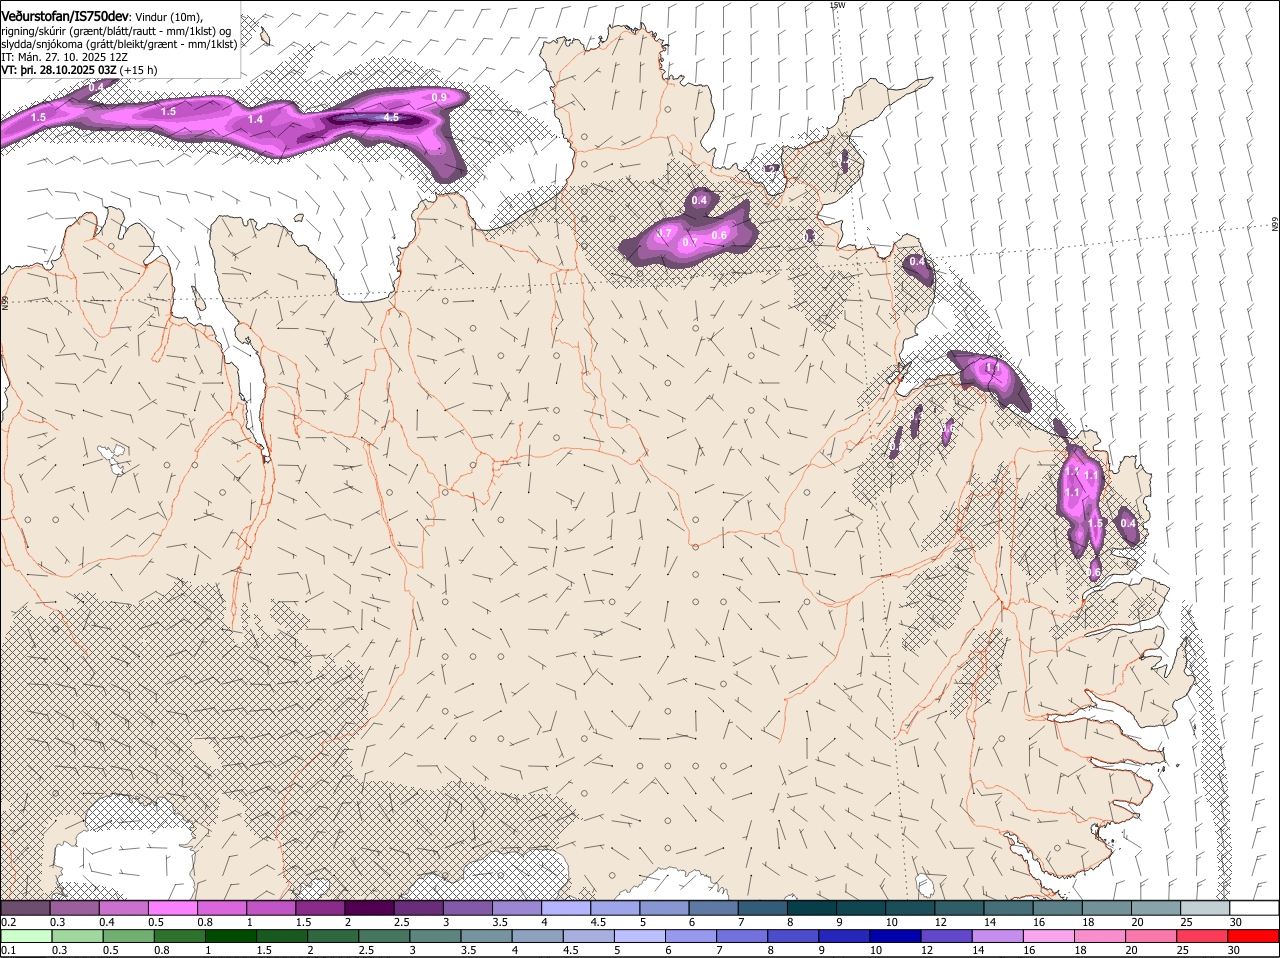
Task: Bottom legend row: swatch between 1 and 1.5
Action: pos(231,936)
